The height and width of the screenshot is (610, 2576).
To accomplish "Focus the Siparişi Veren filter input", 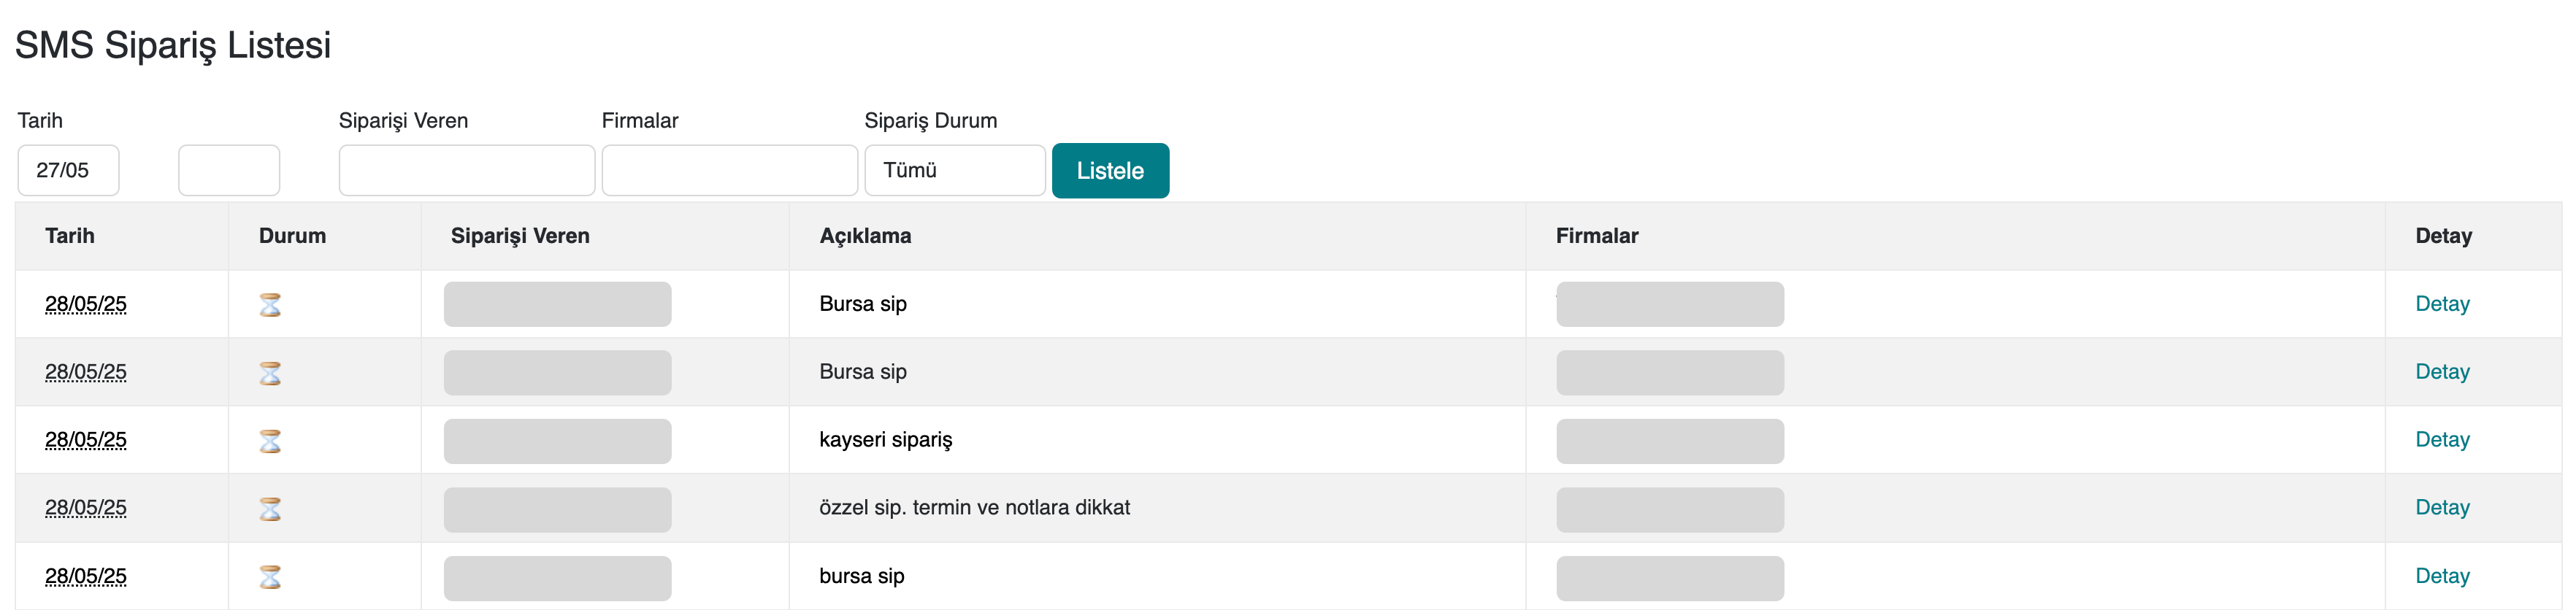I will coord(466,170).
